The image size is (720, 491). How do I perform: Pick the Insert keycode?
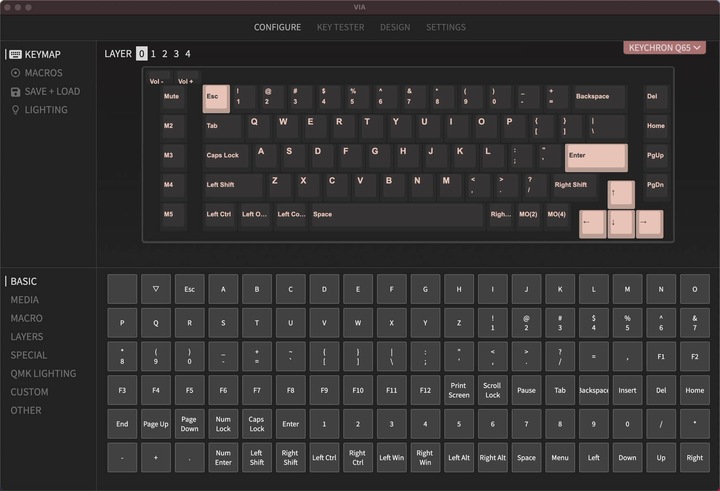tap(627, 390)
